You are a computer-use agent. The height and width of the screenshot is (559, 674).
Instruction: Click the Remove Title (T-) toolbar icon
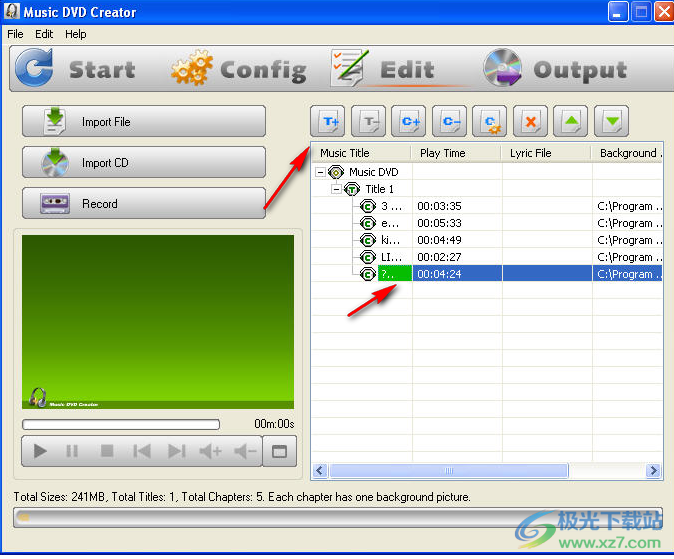coord(368,121)
